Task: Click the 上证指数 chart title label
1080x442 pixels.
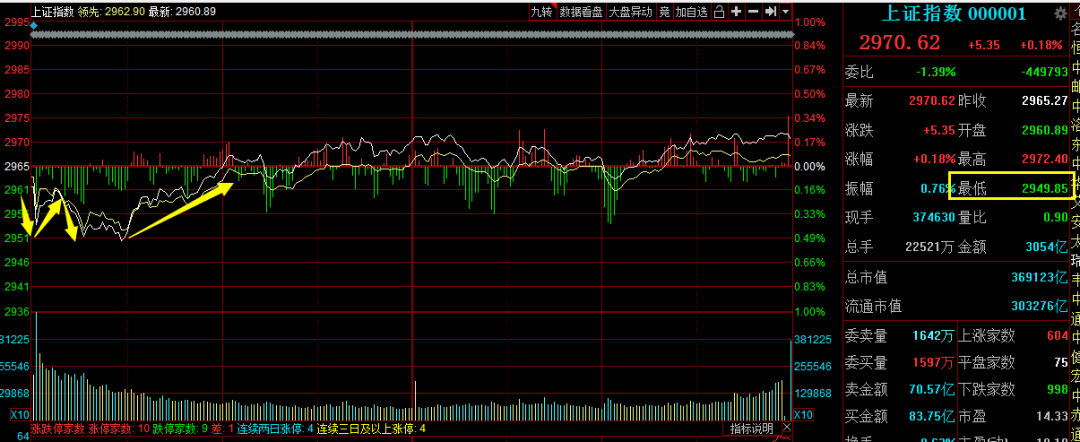Action: pyautogui.click(x=53, y=11)
